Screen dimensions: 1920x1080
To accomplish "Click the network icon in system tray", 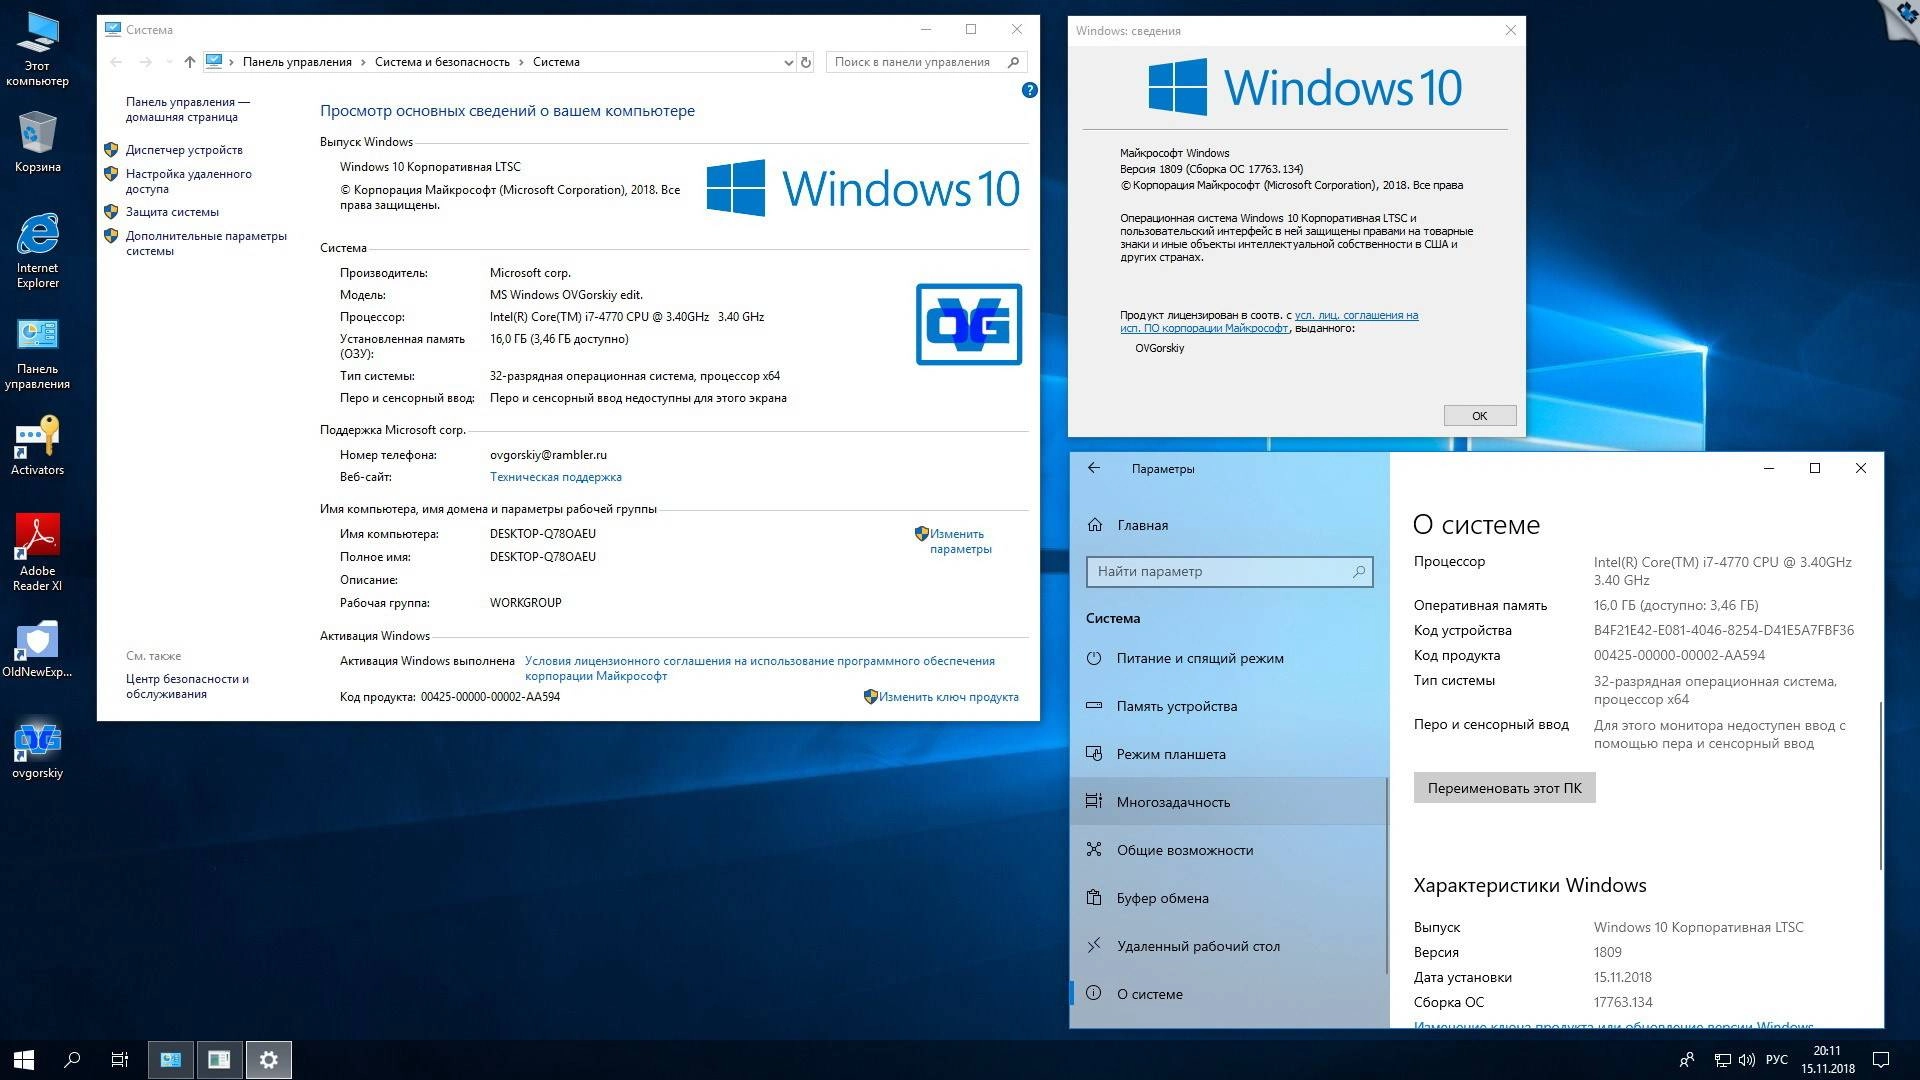I will click(1722, 1059).
